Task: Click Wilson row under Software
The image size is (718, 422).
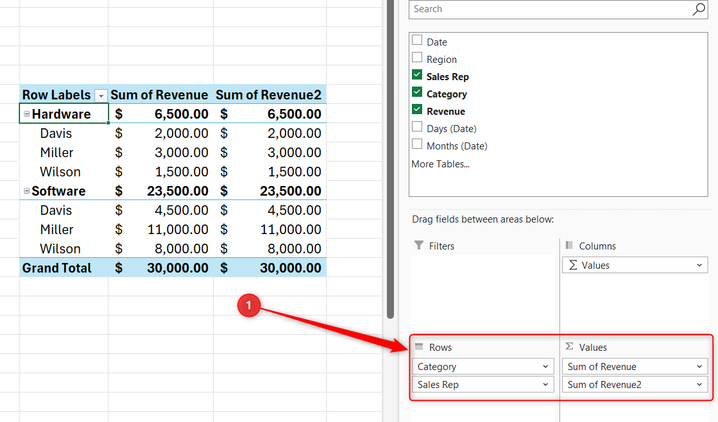Action: (x=60, y=249)
